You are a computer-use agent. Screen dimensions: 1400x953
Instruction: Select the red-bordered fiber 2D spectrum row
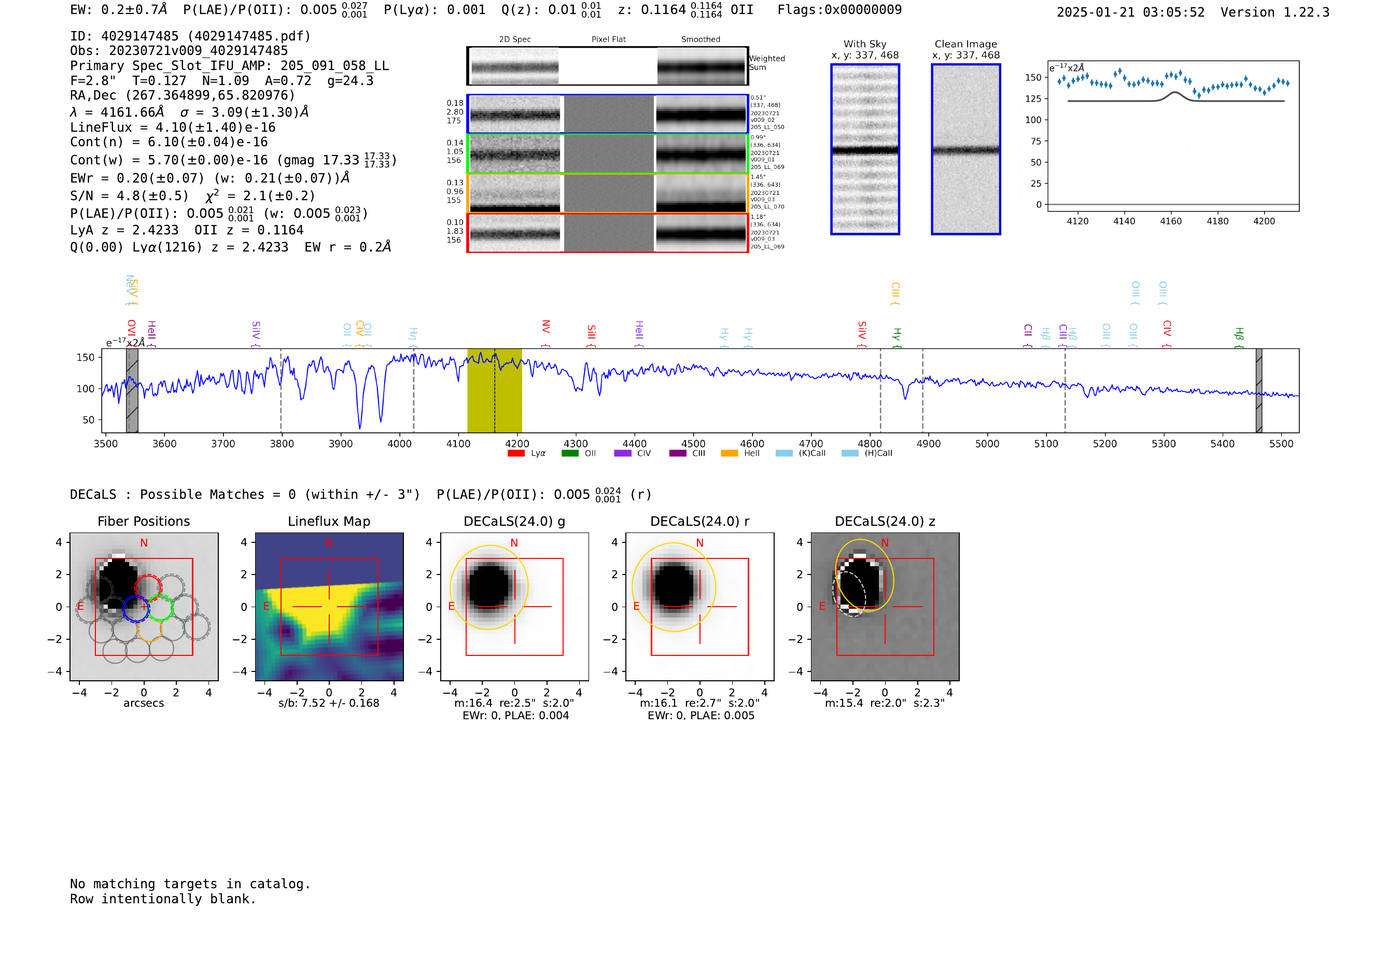click(608, 233)
